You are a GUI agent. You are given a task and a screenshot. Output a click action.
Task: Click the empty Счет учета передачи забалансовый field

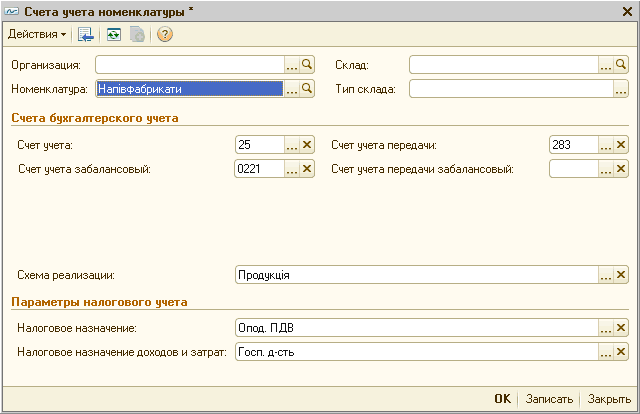point(574,169)
